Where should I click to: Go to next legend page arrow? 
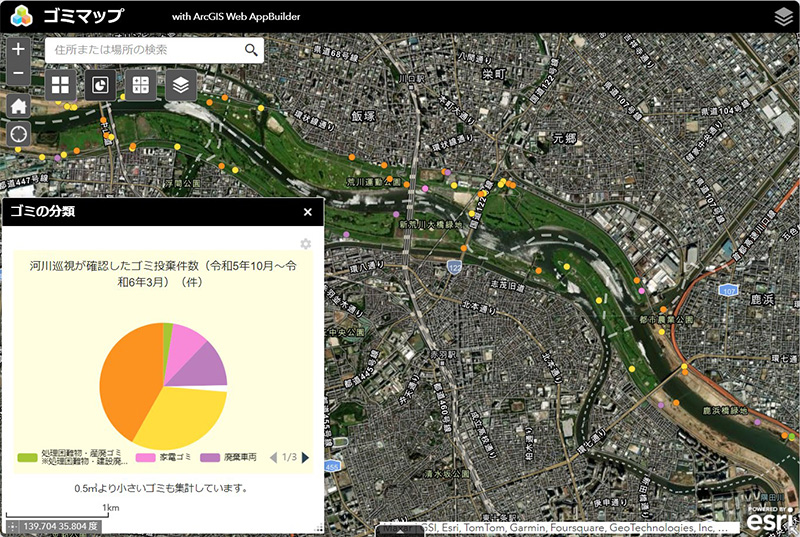click(x=305, y=458)
